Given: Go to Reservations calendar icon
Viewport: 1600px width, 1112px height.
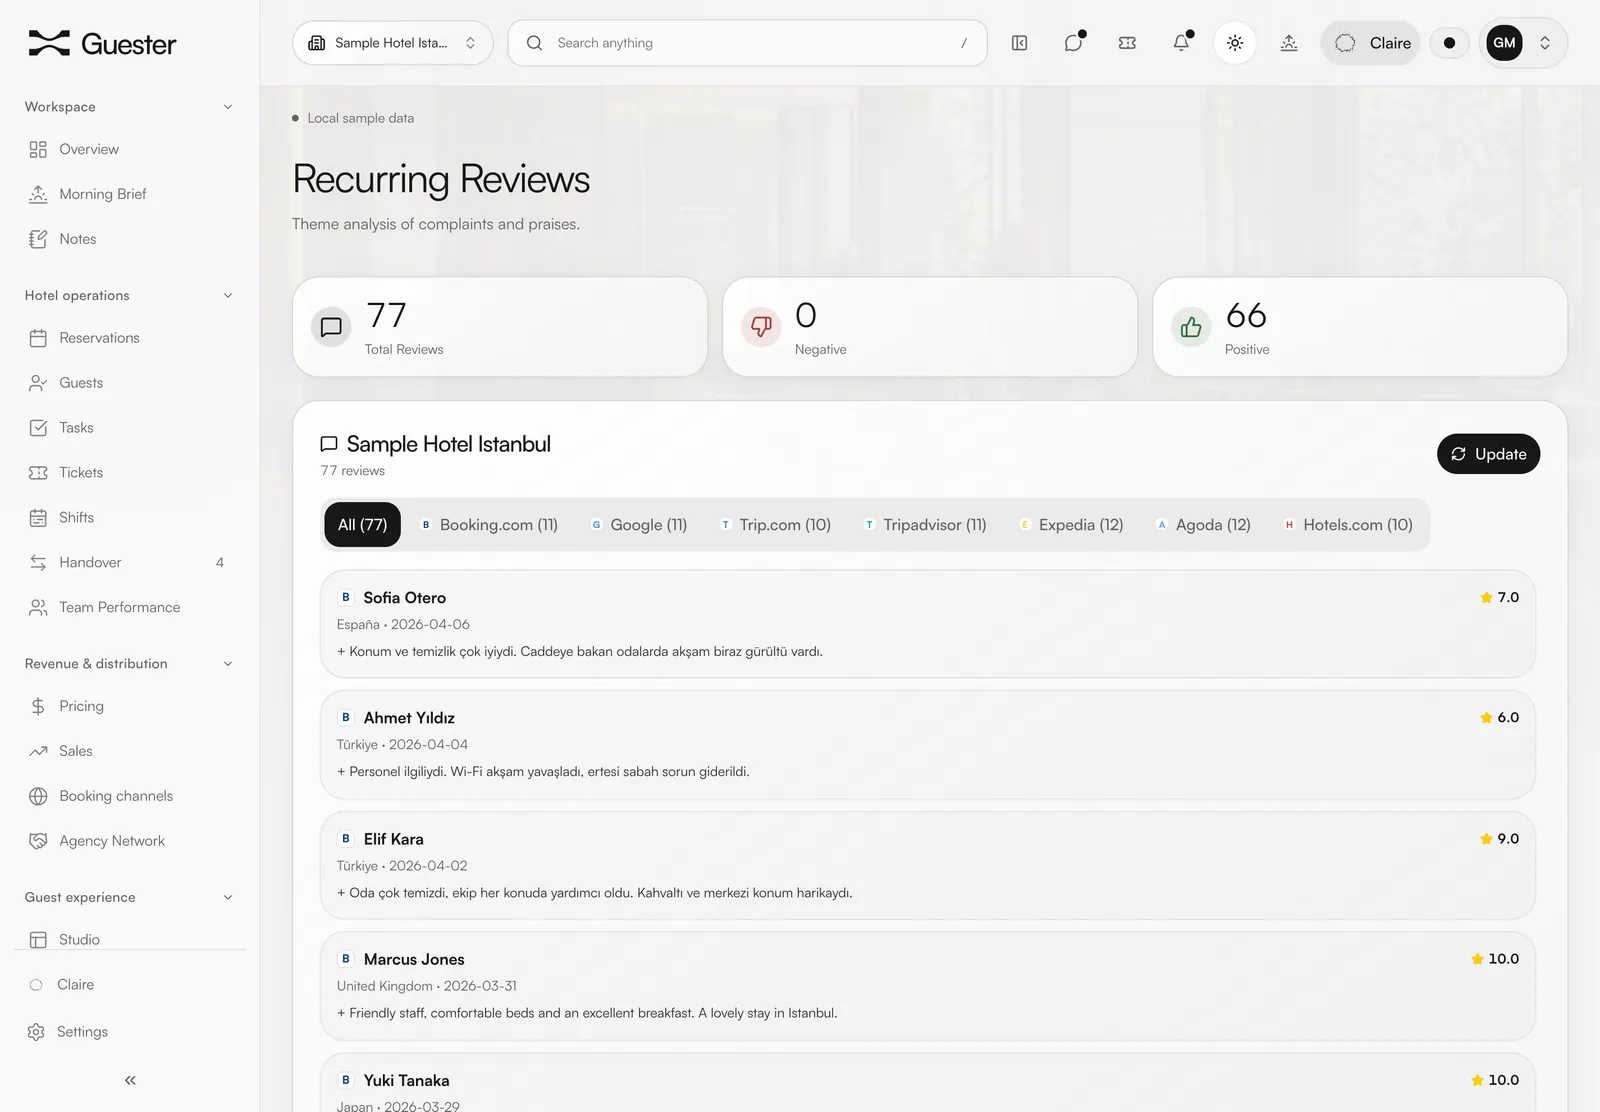Looking at the screenshot, I should tap(38, 338).
